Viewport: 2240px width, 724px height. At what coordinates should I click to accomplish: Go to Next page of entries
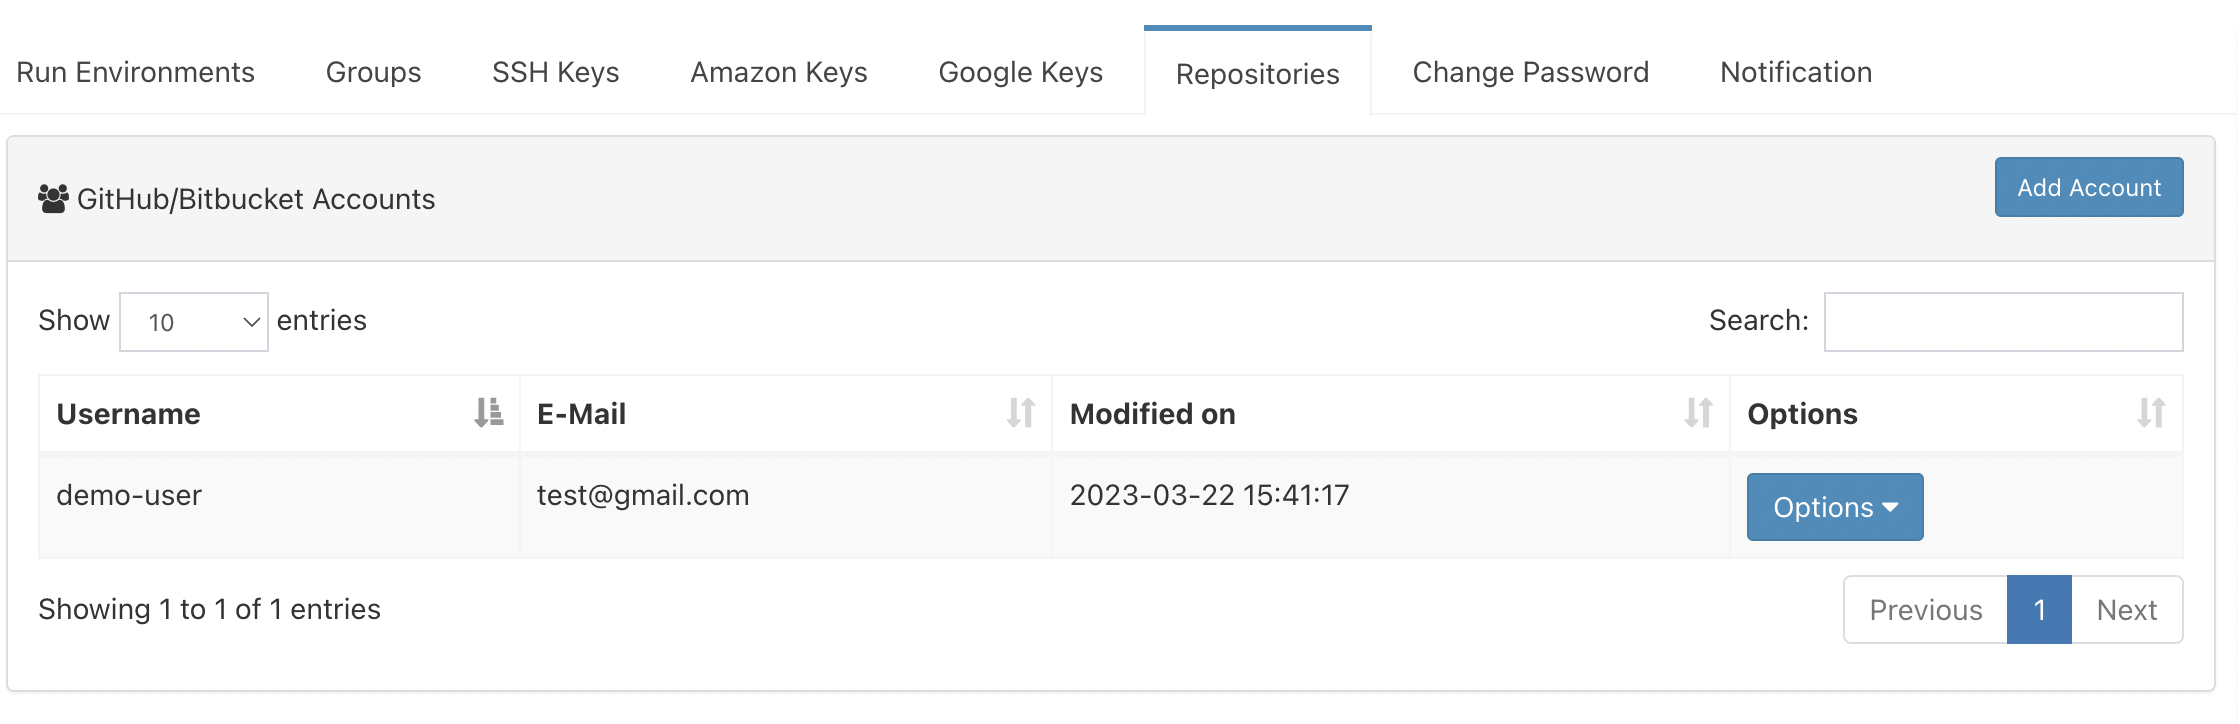(2127, 610)
